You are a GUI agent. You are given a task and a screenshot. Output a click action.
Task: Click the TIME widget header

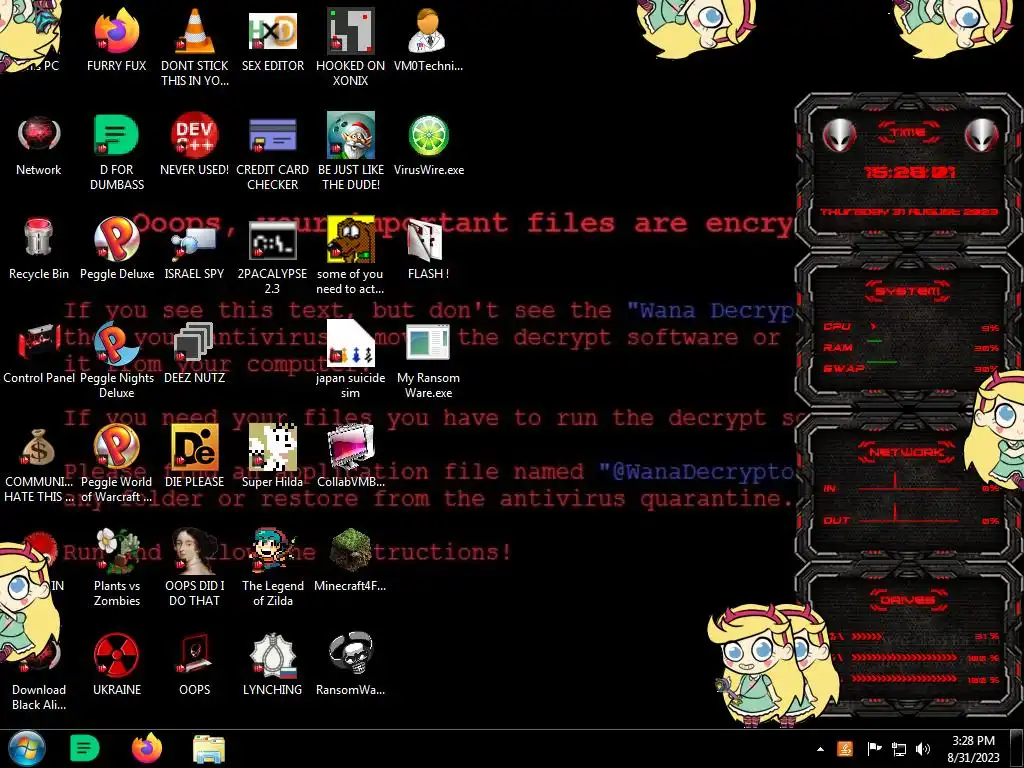point(908,133)
